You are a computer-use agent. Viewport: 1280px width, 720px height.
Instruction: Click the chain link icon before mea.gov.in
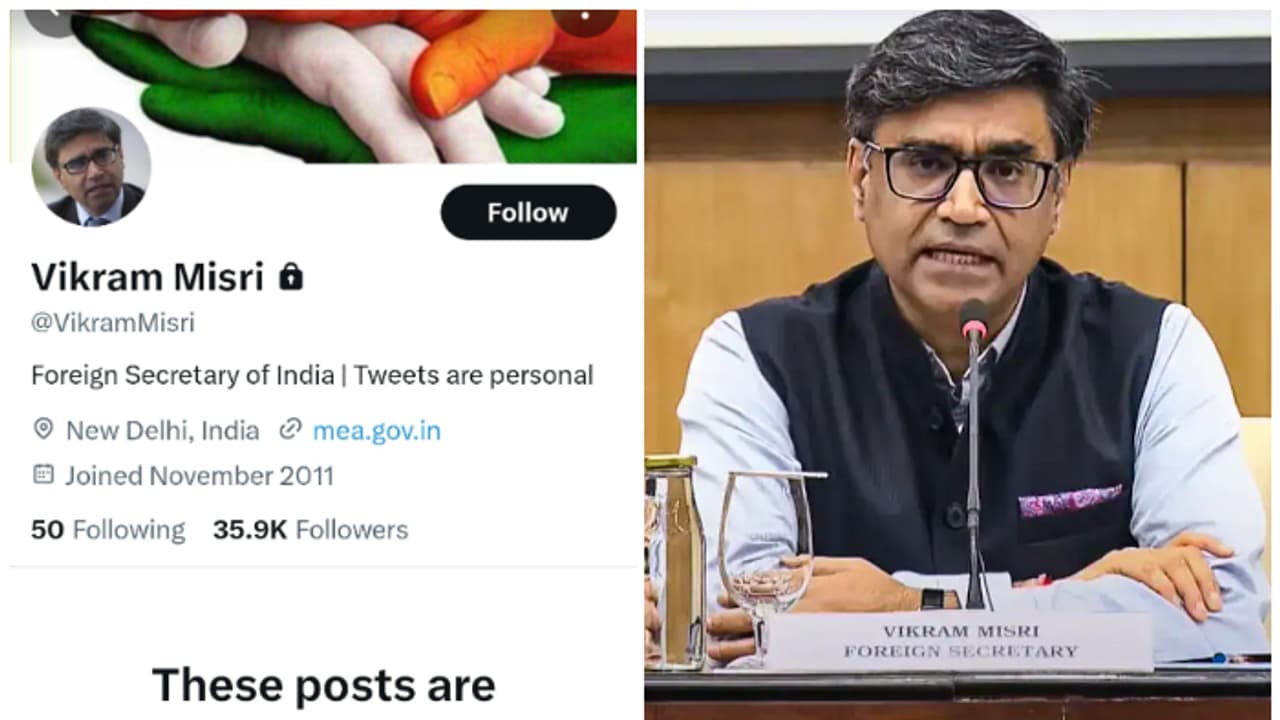pos(290,430)
